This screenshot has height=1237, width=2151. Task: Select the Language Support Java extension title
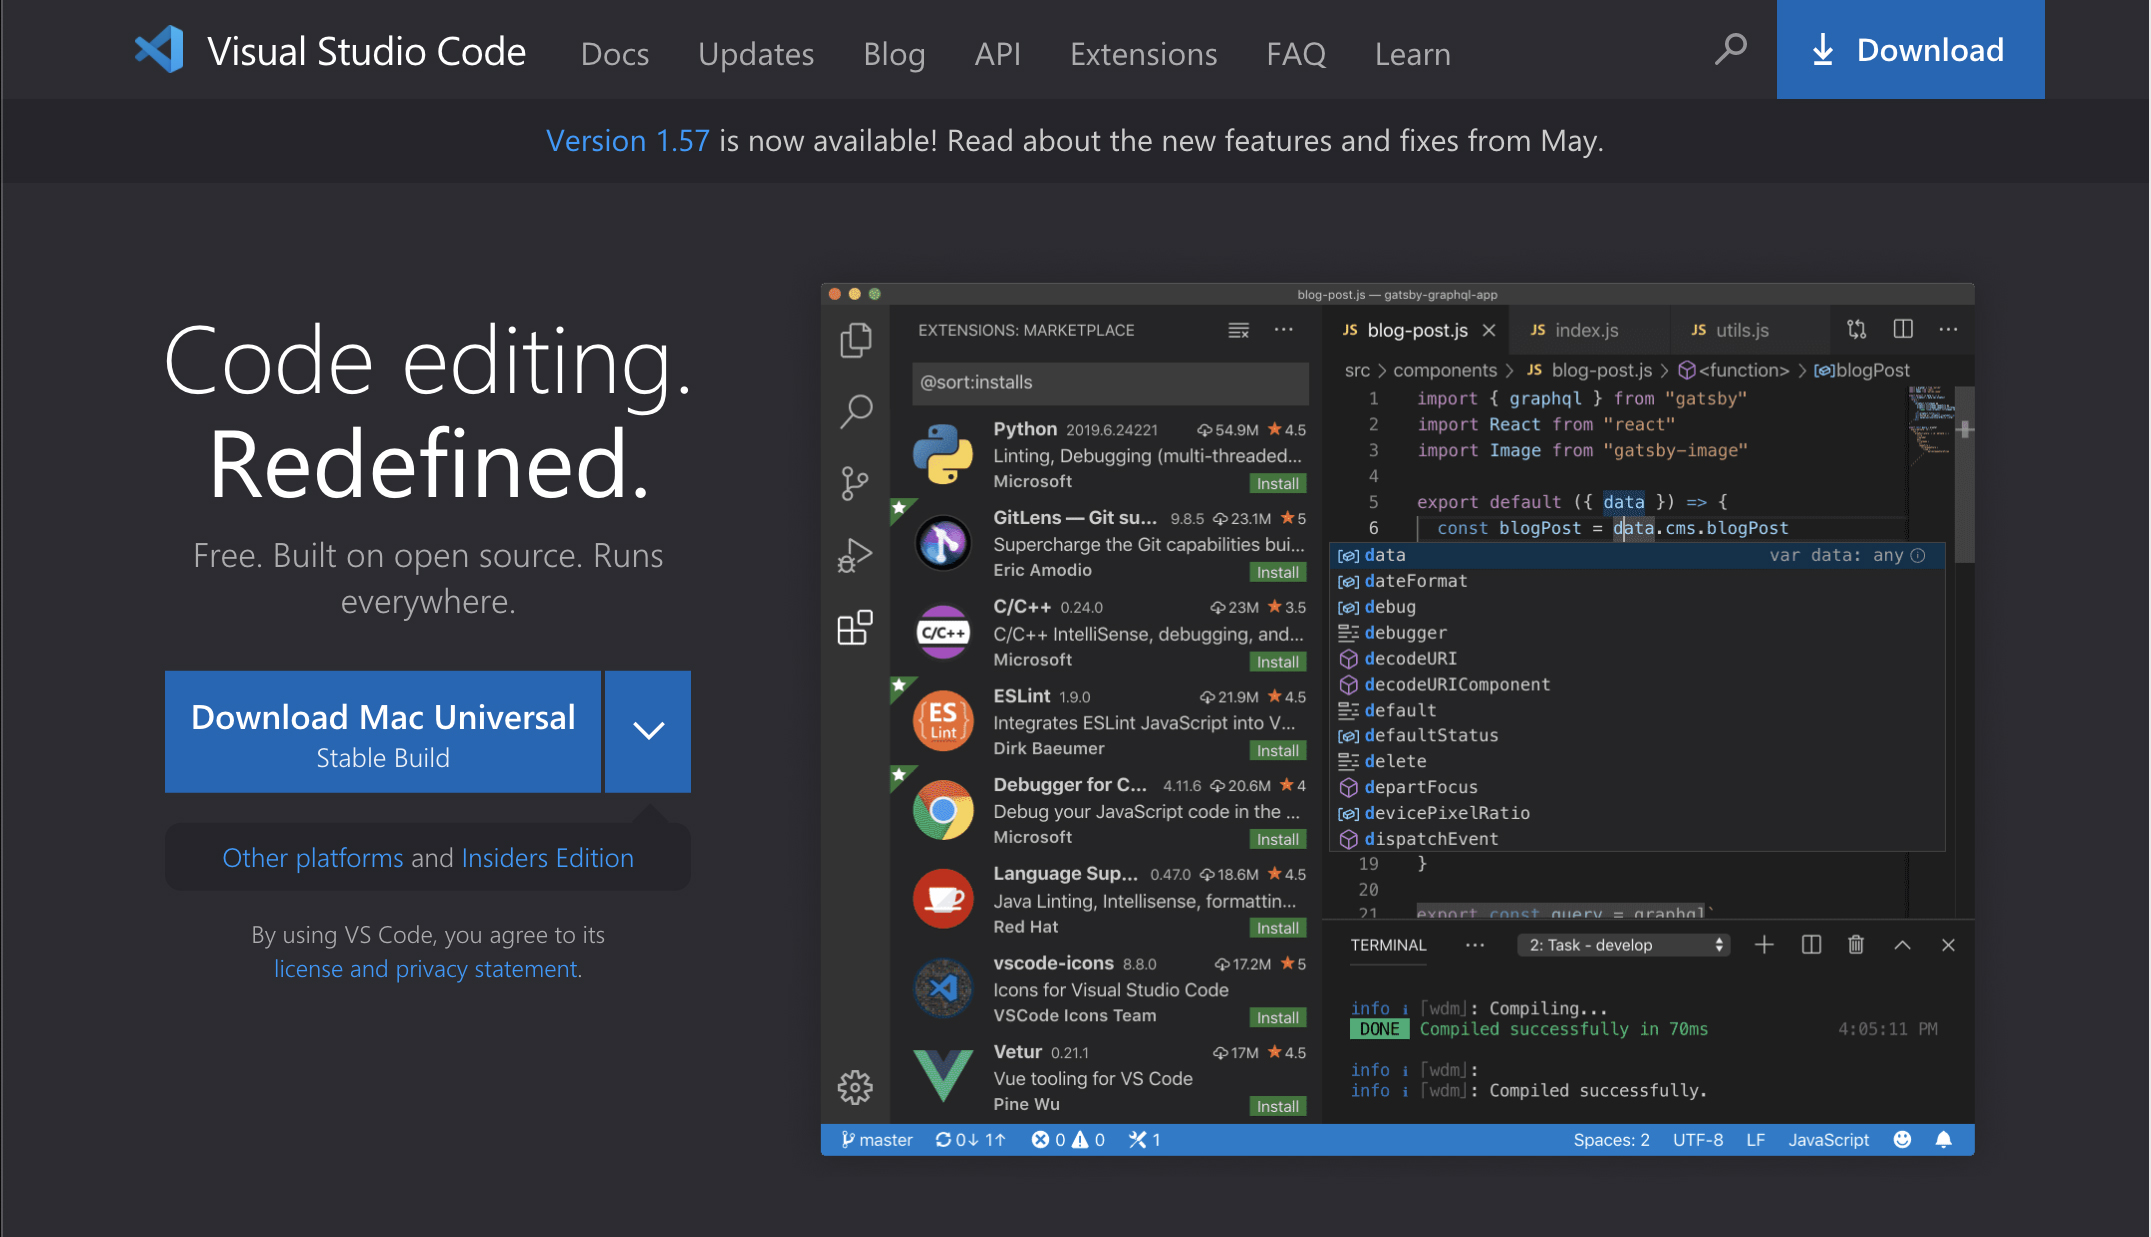[1065, 874]
